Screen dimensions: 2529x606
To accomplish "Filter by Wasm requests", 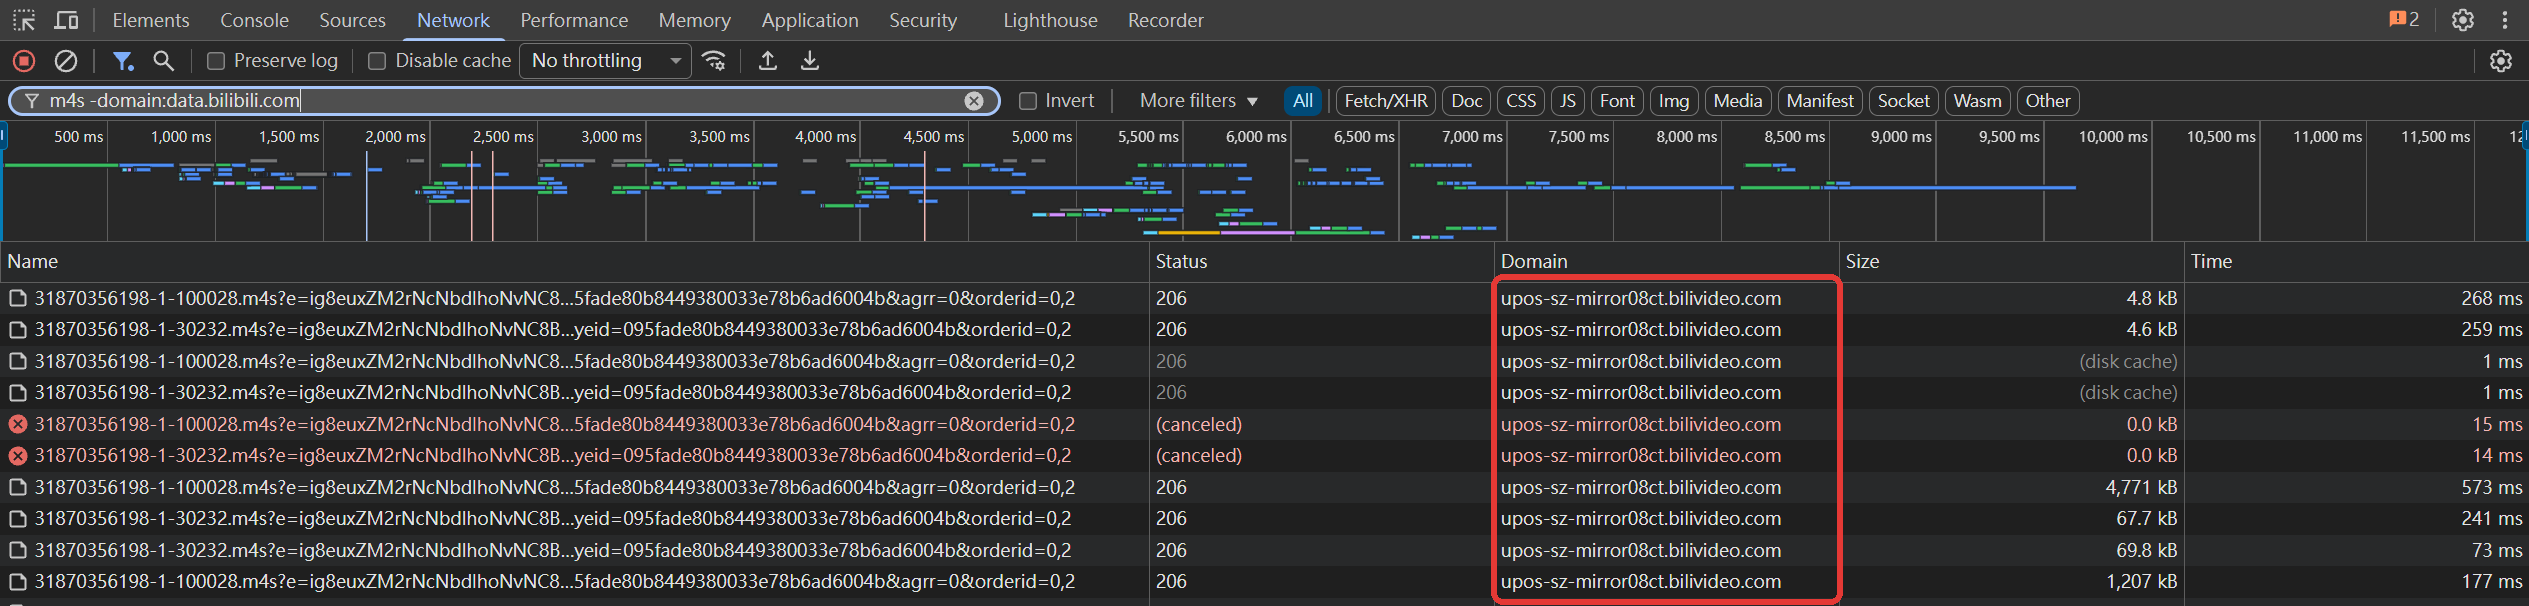I will pos(1977,101).
